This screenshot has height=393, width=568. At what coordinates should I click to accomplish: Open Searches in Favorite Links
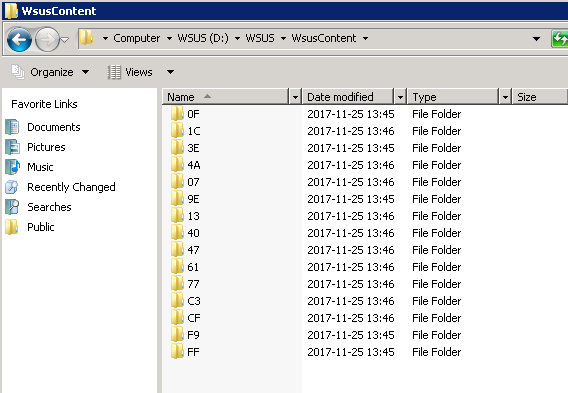(x=49, y=207)
